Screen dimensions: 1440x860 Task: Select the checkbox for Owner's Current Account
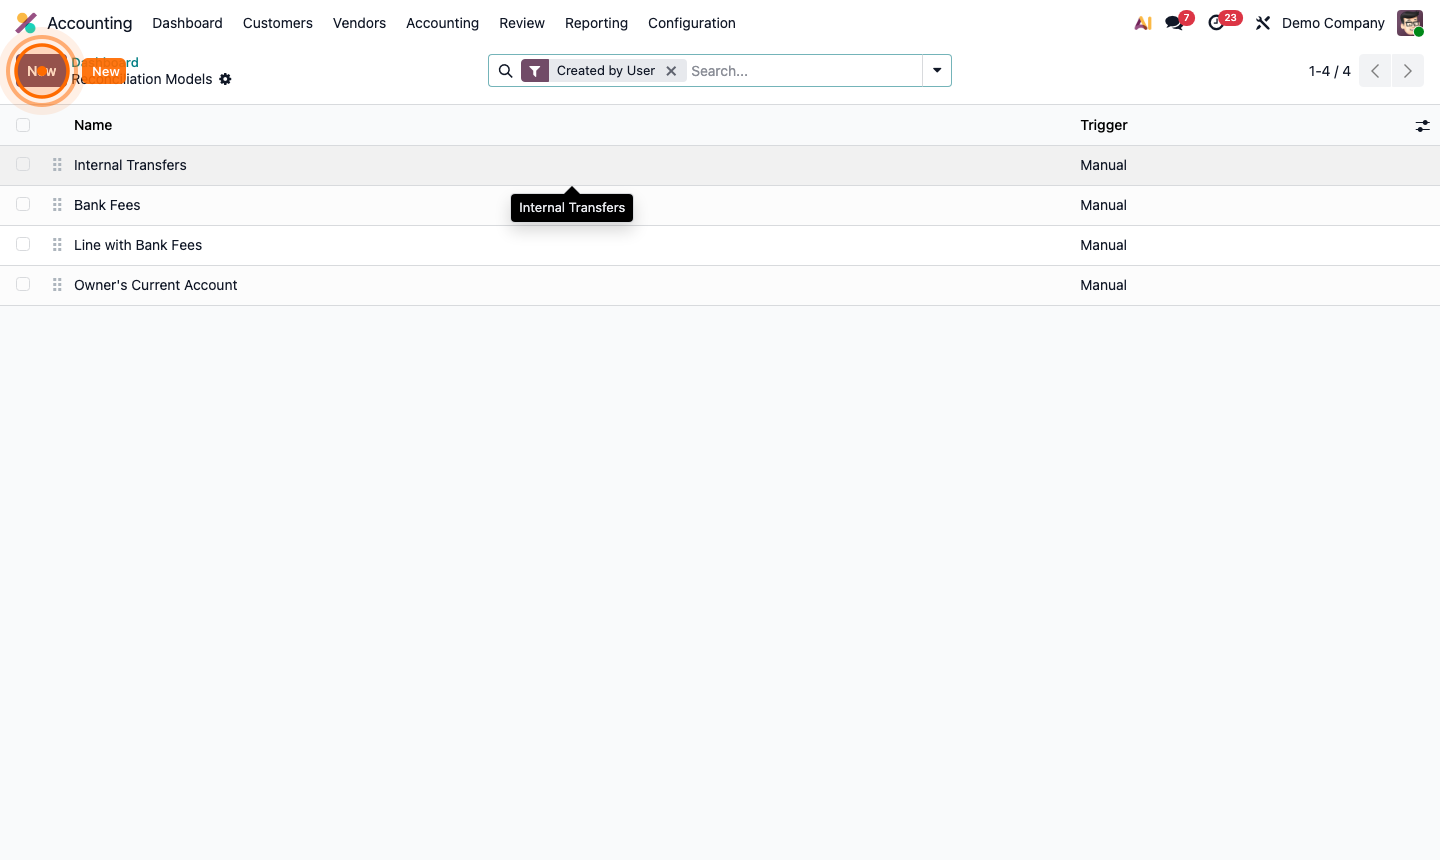coord(23,284)
